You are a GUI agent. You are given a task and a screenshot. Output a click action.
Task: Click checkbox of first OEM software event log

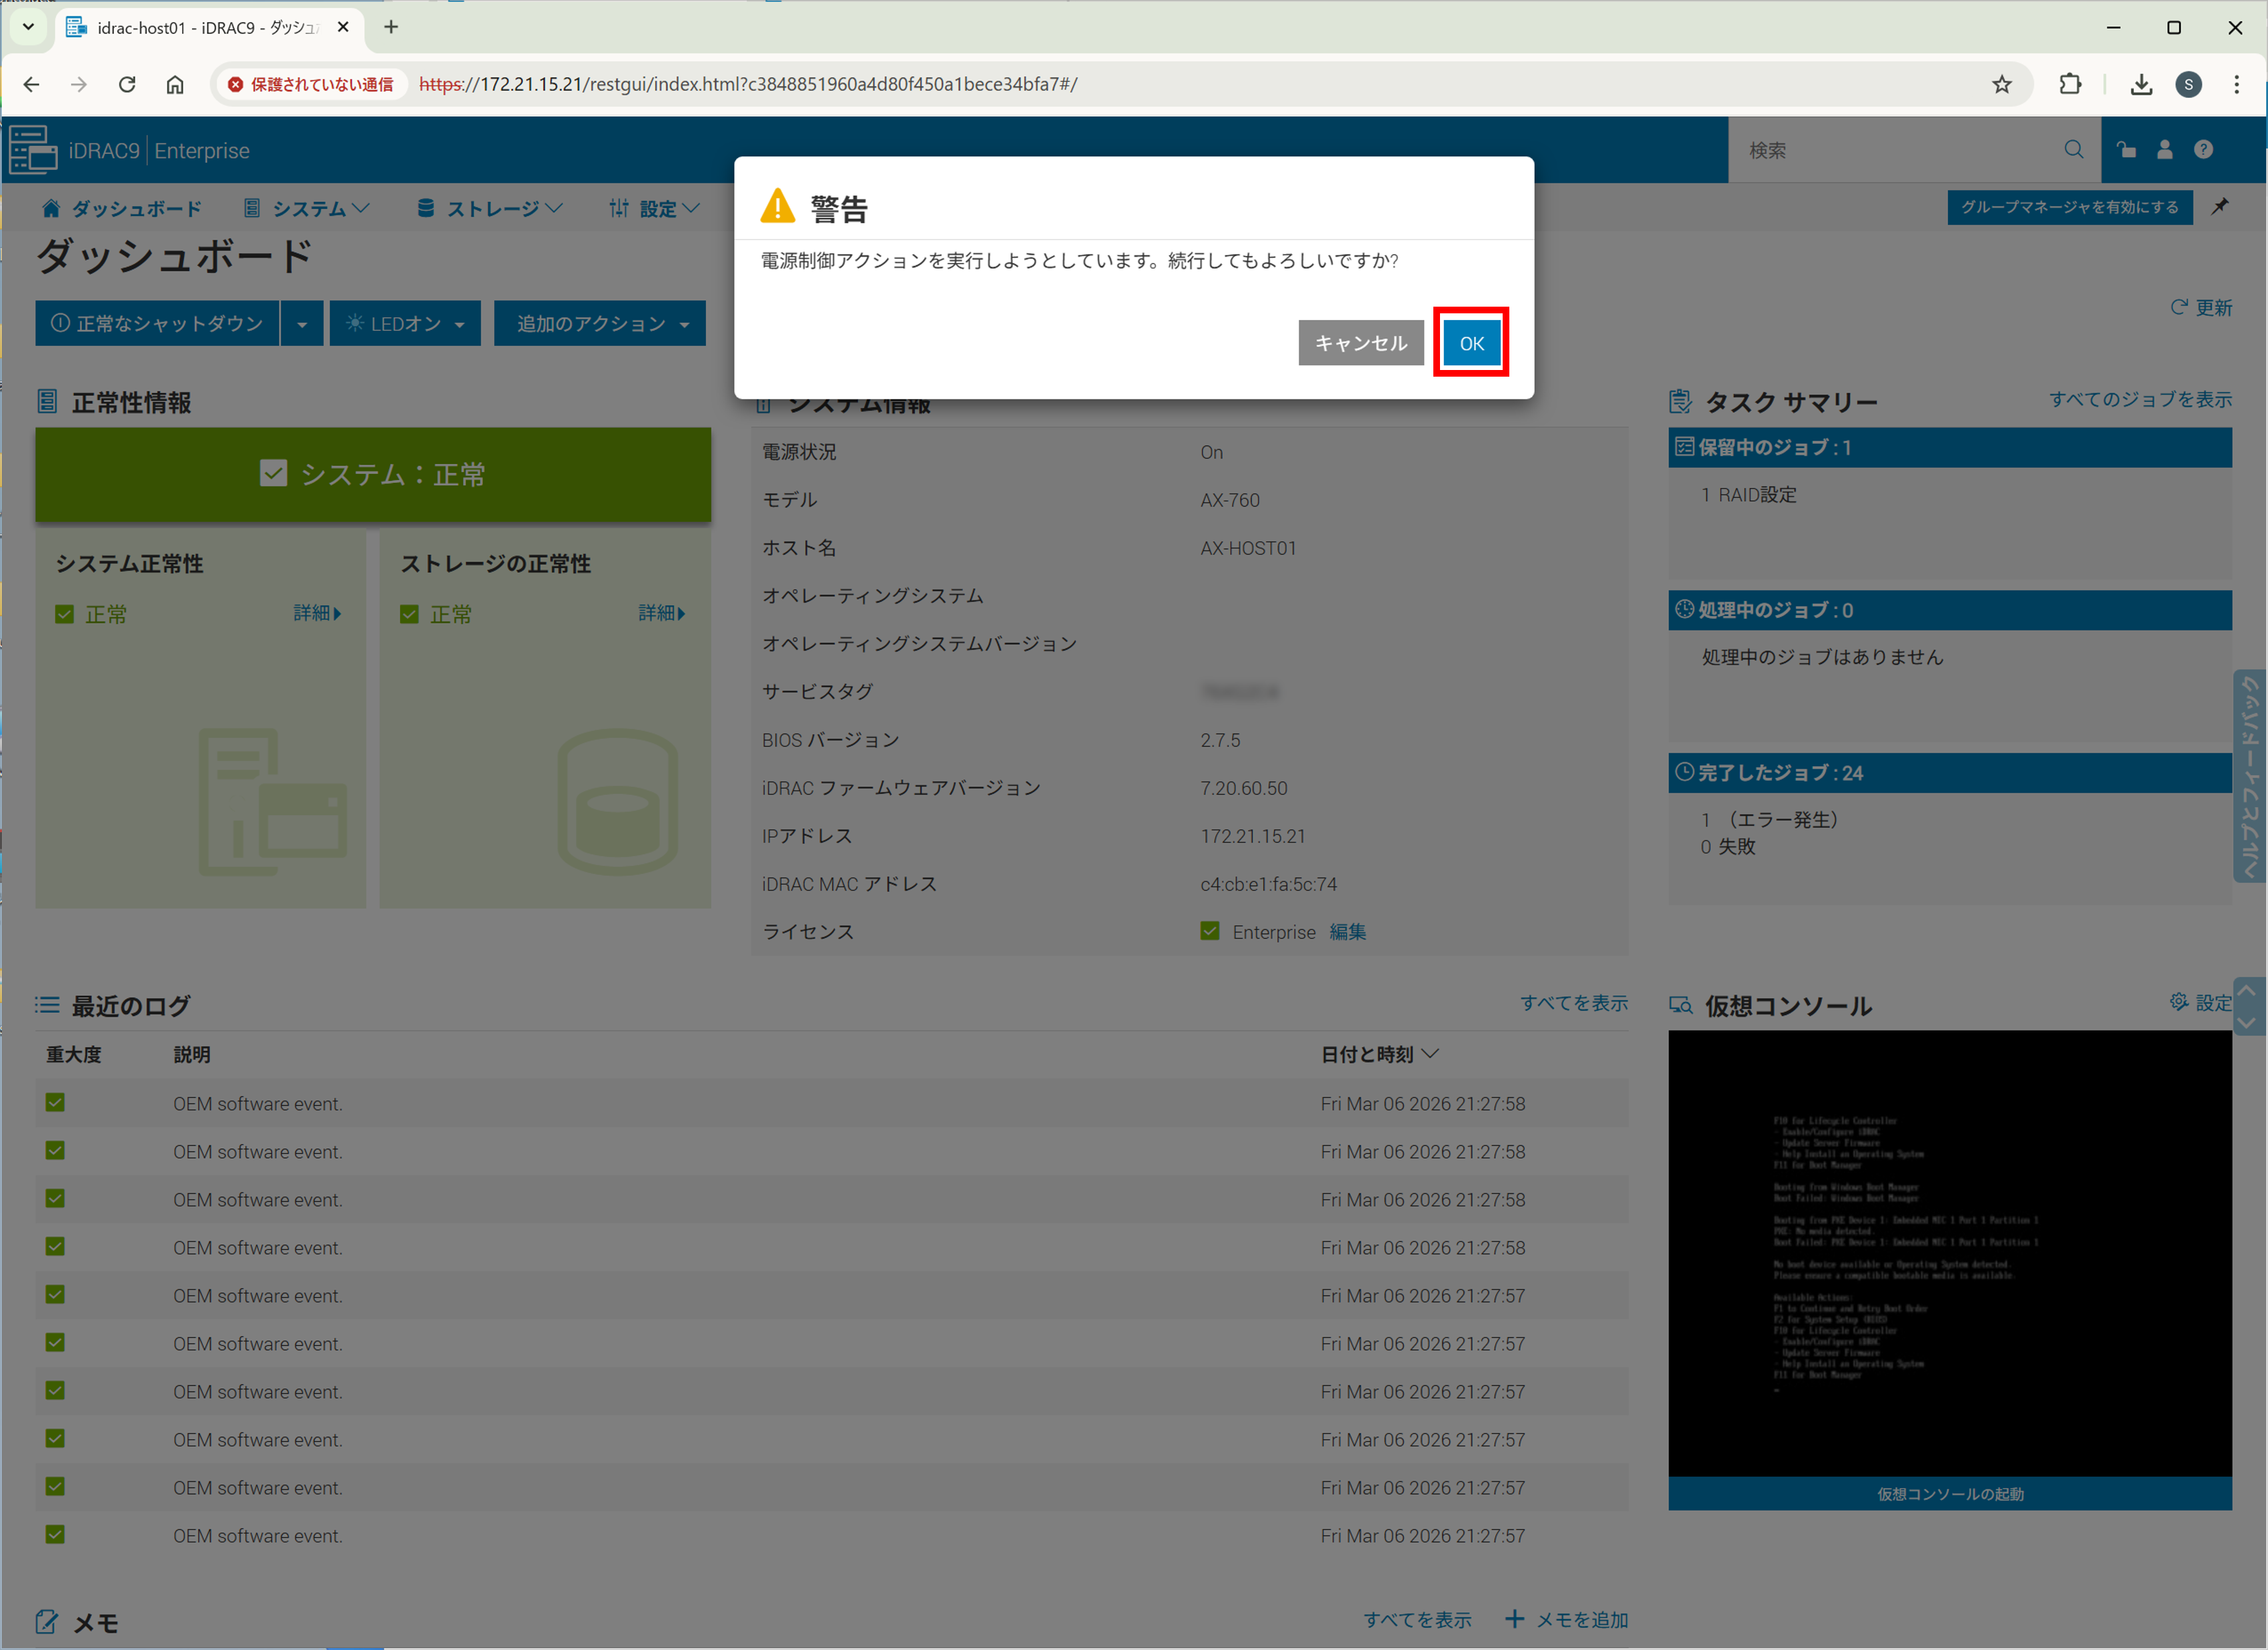55,1103
